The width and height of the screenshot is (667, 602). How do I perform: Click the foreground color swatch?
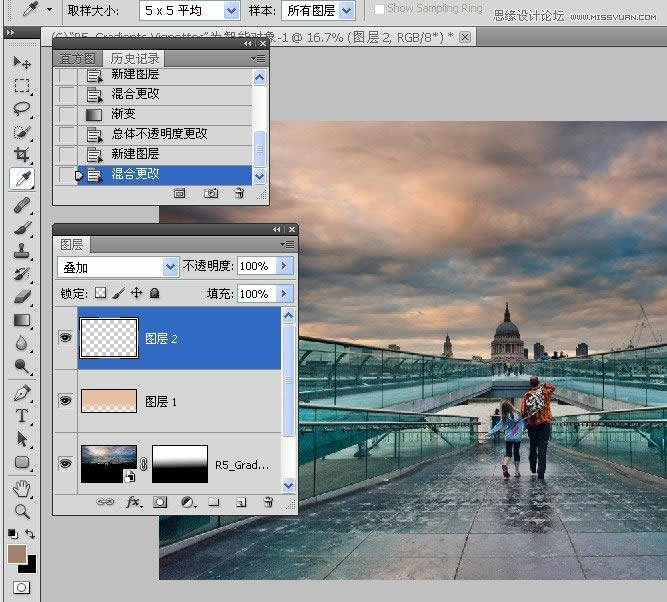(16, 554)
